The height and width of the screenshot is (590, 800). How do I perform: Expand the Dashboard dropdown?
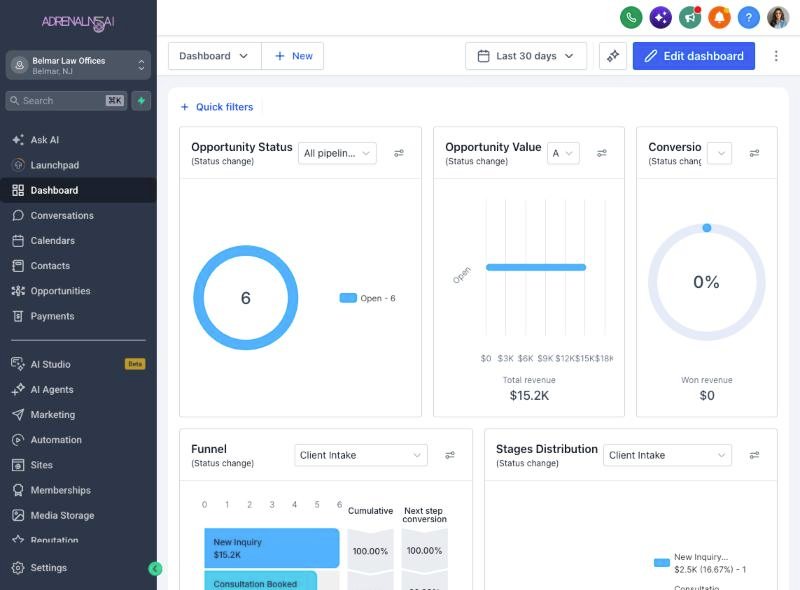[215, 56]
